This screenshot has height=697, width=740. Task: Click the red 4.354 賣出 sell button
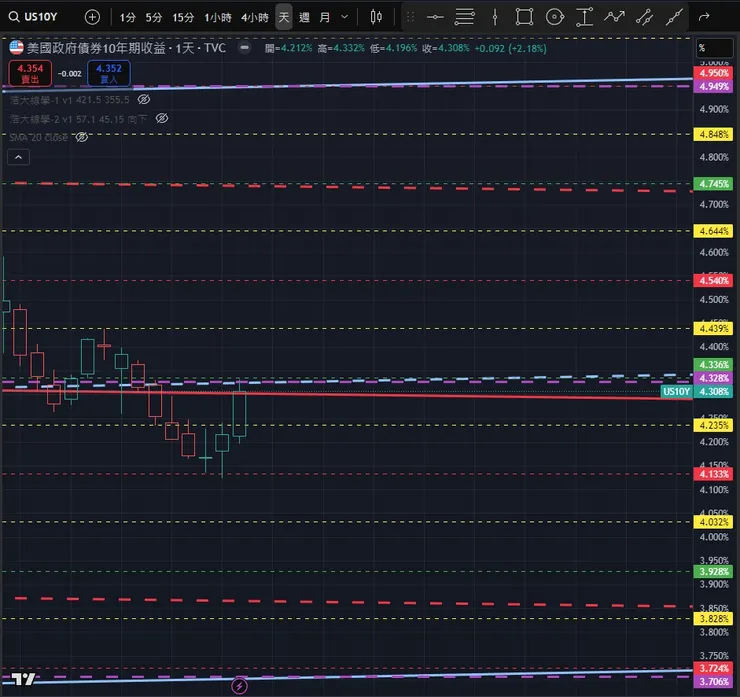pos(30,74)
